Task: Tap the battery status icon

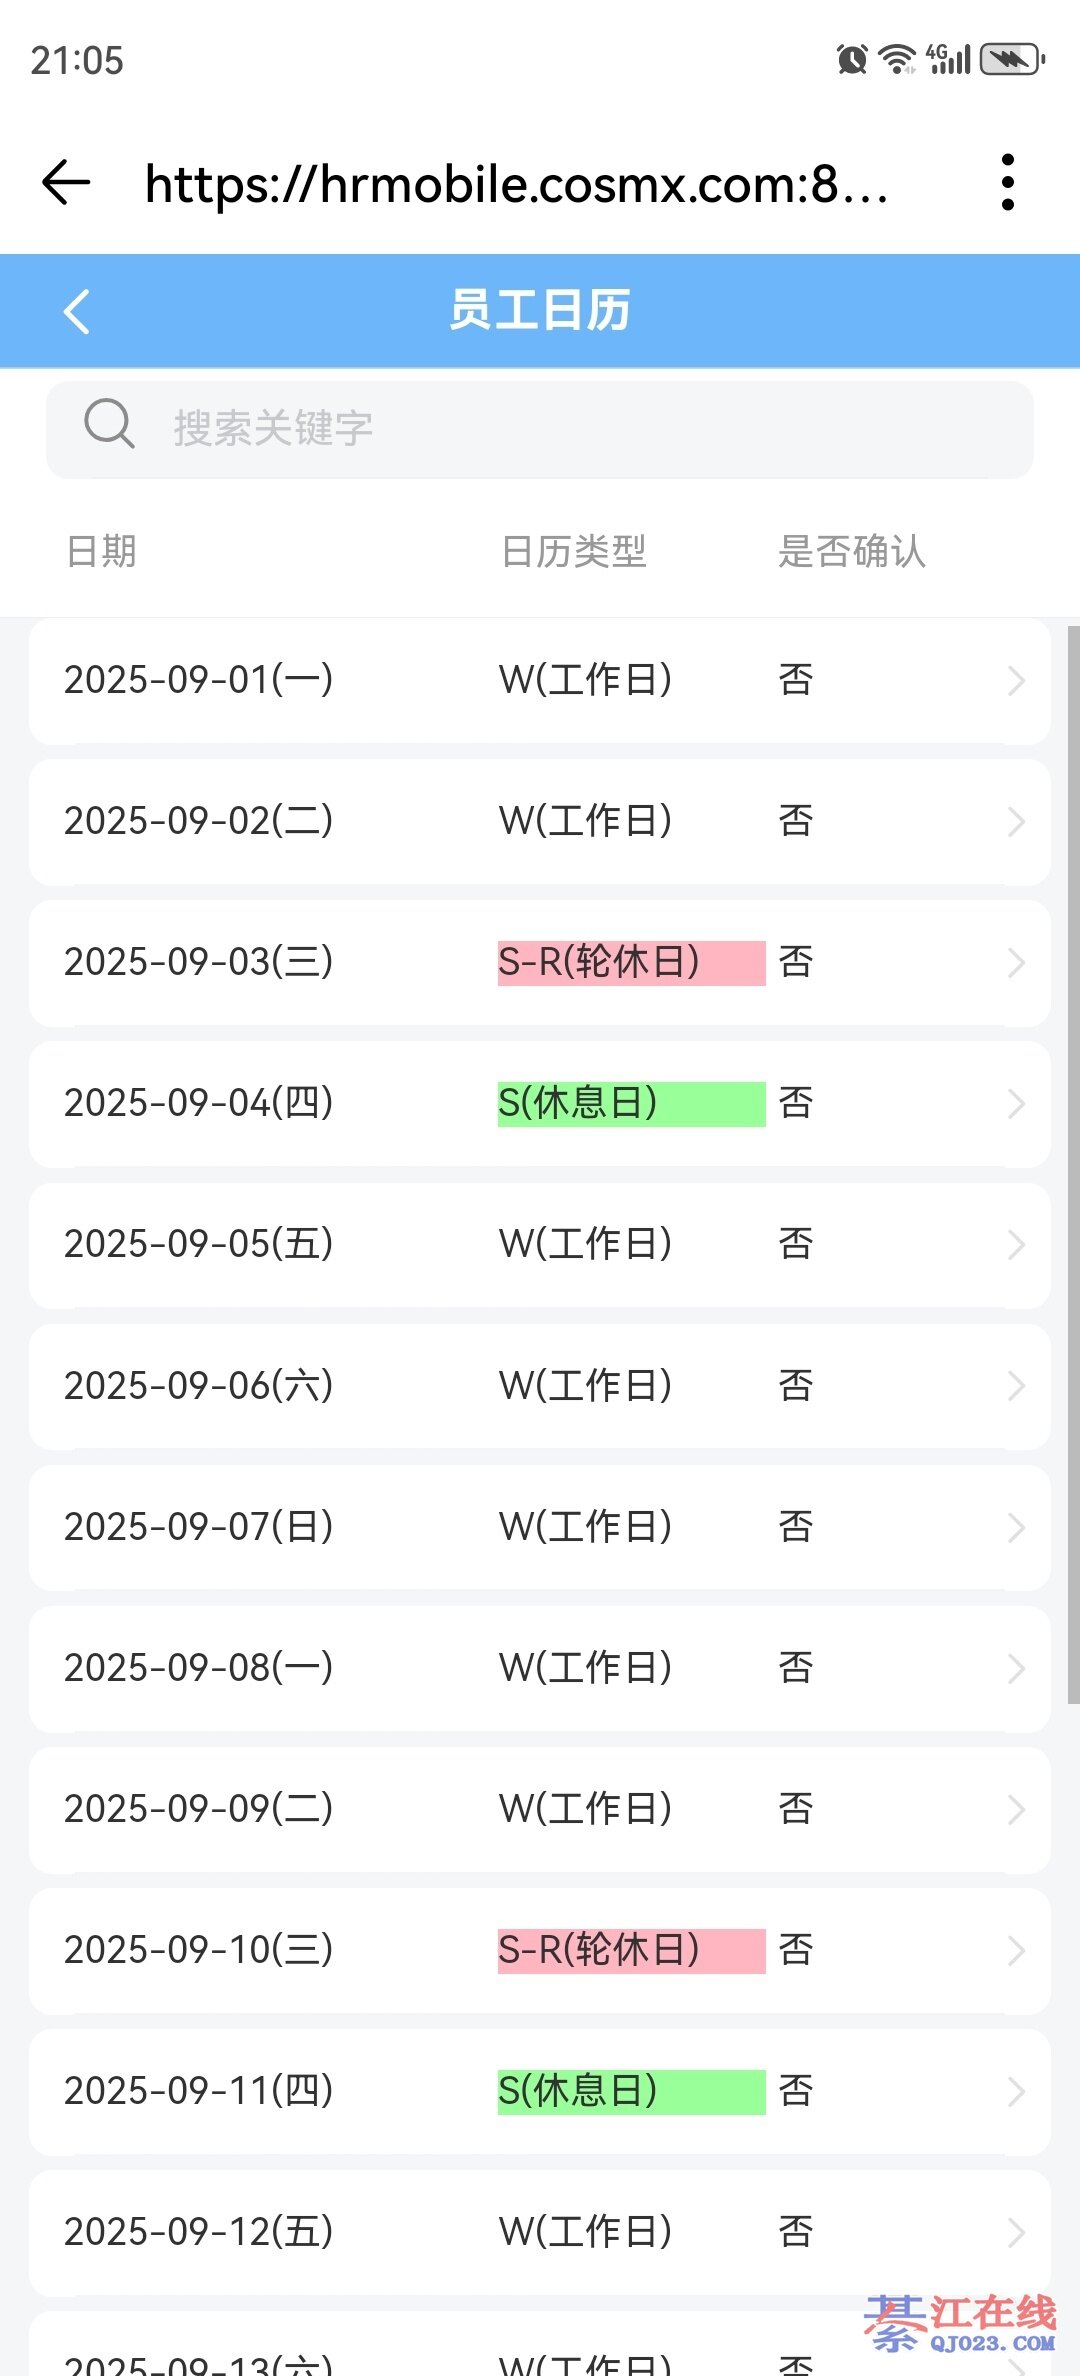Action: pyautogui.click(x=1012, y=60)
